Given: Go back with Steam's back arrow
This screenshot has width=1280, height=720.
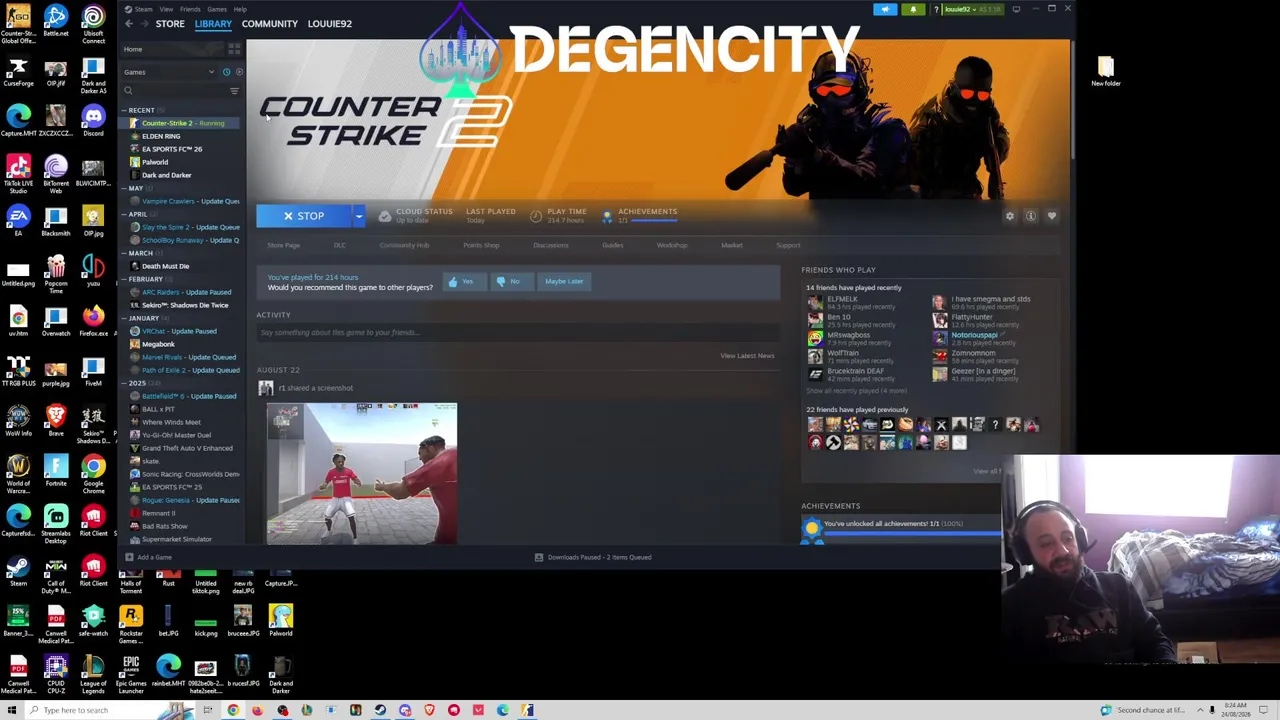Looking at the screenshot, I should (128, 24).
